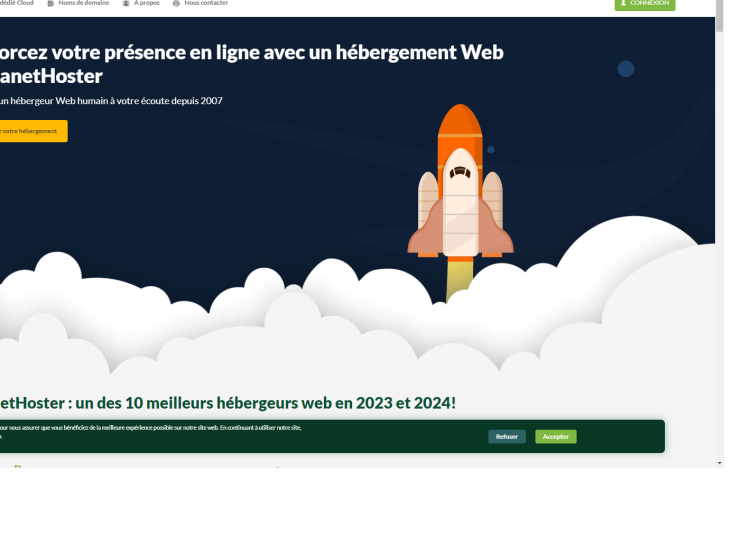
Task: Refuse cookies with the Refuser button
Action: pyautogui.click(x=507, y=437)
